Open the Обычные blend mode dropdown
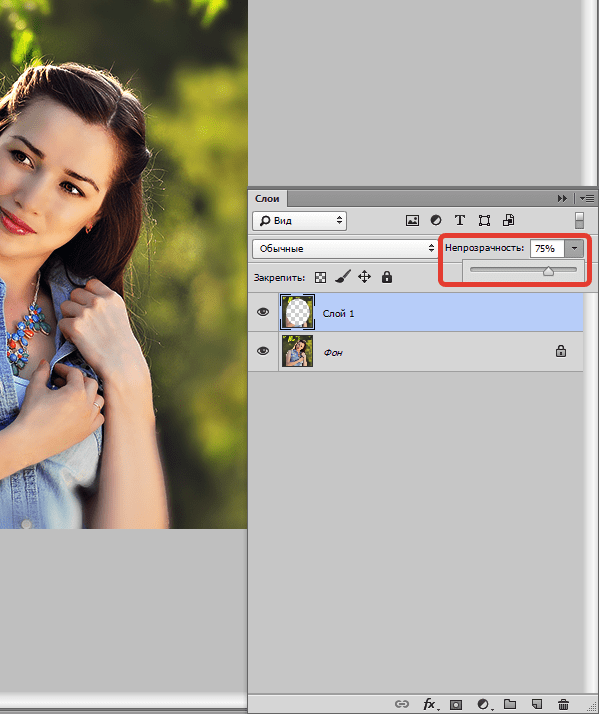 coord(346,249)
